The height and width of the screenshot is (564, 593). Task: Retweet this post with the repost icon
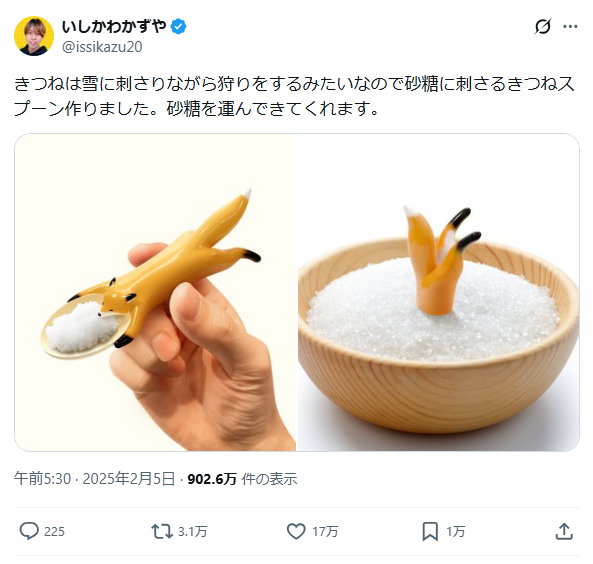coord(161,531)
